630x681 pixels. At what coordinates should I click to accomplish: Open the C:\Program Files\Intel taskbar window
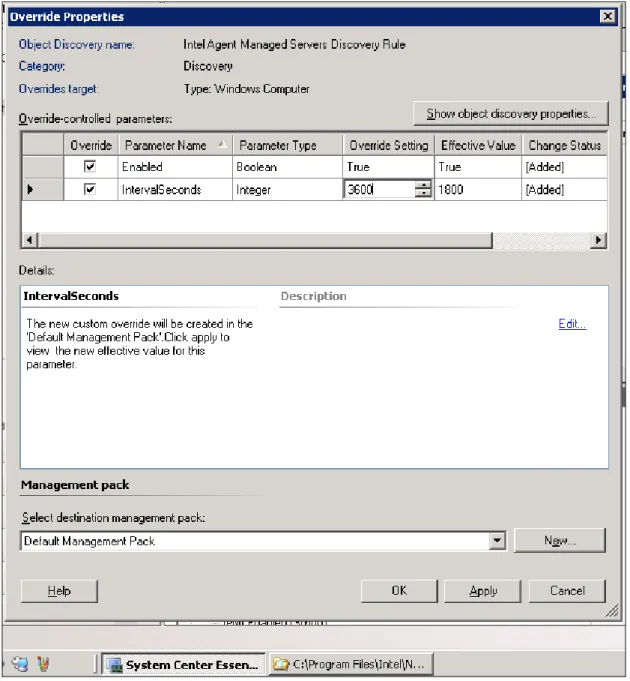(351, 664)
